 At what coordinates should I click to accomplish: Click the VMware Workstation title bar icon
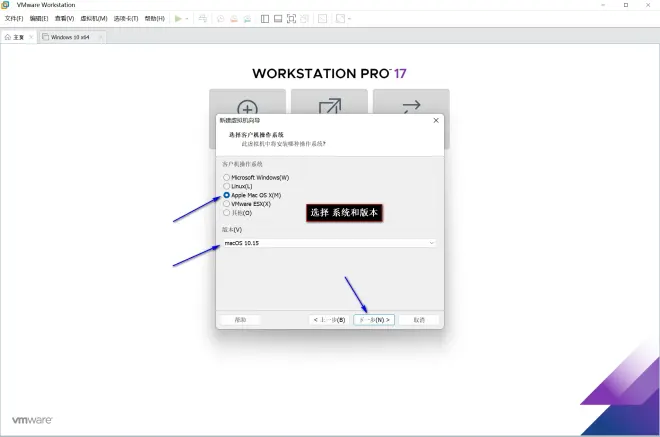coord(5,5)
